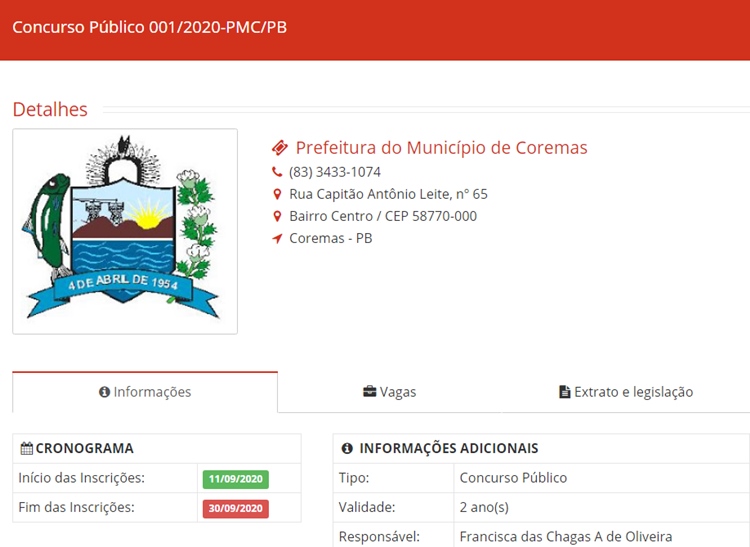Click the navigation arrow icon beside Coremas - PB

pyautogui.click(x=278, y=238)
